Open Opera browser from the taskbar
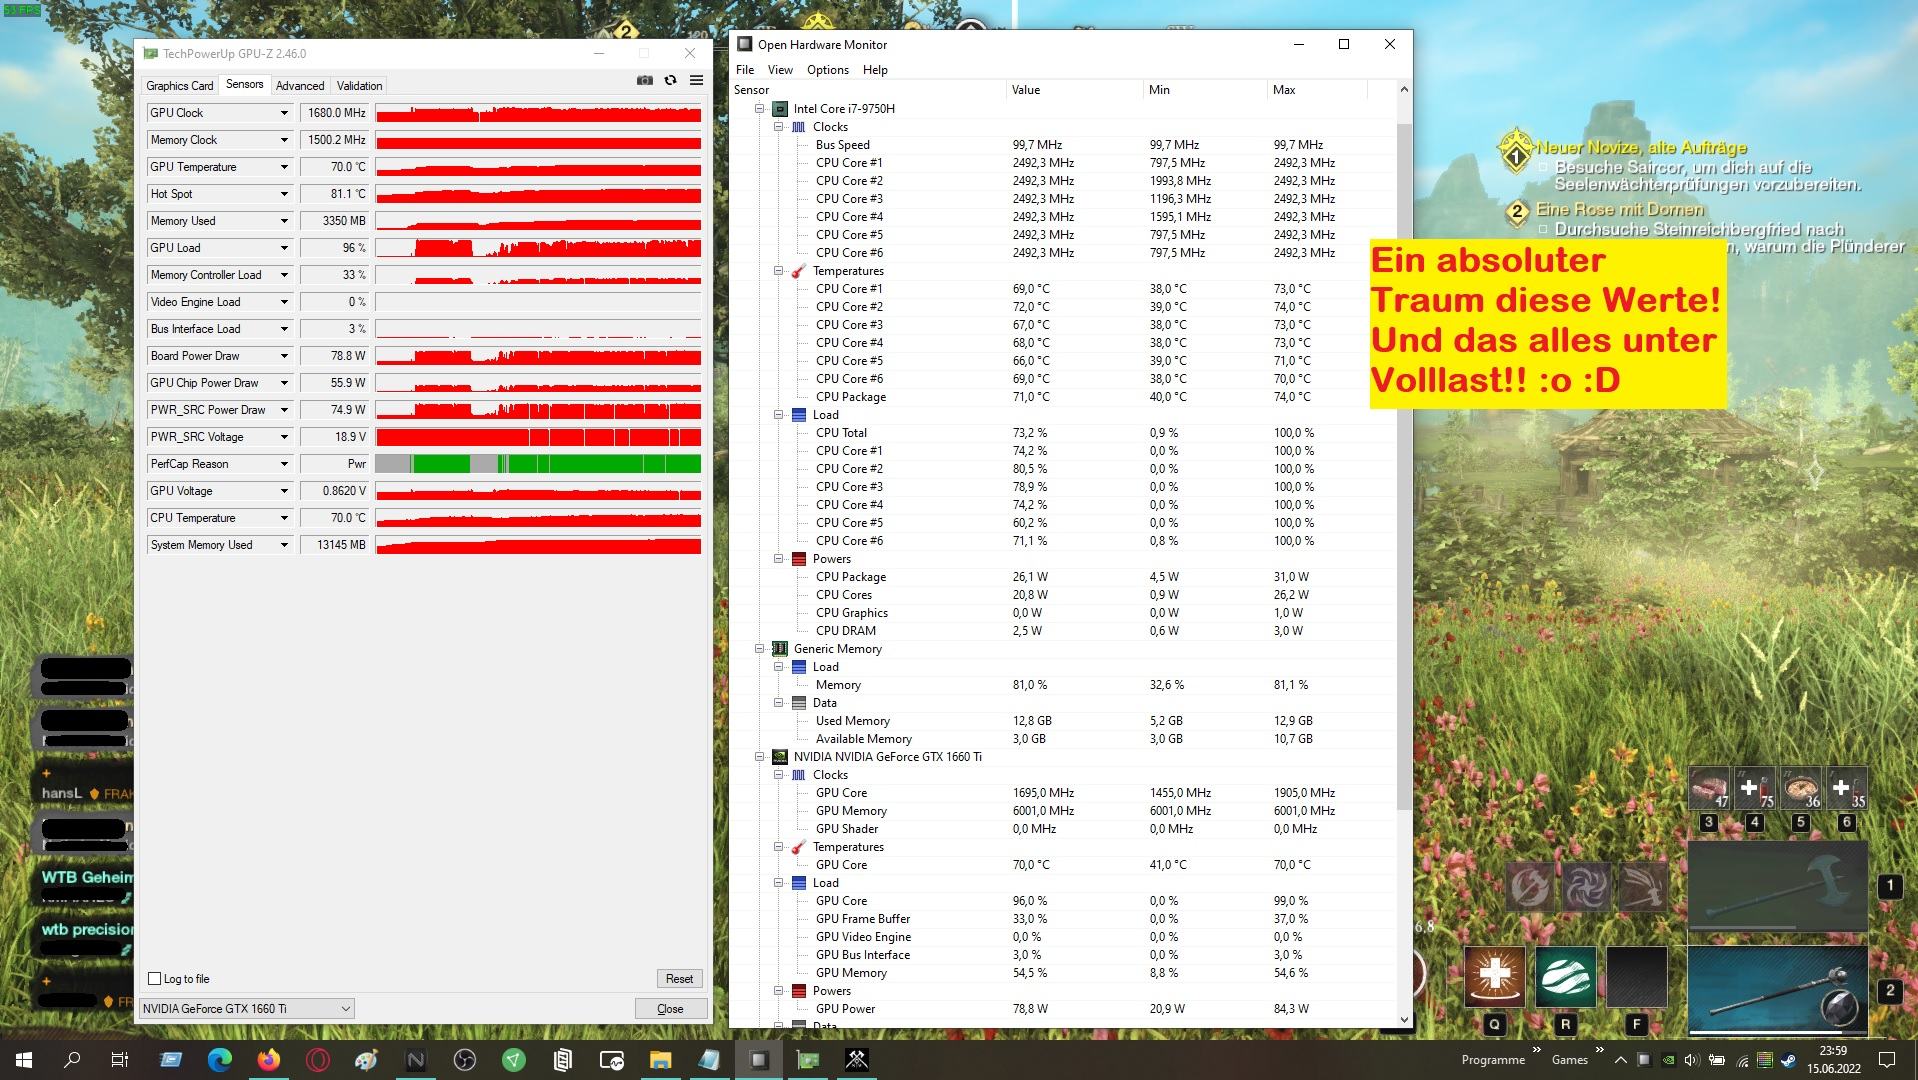Image resolution: width=1918 pixels, height=1080 pixels. click(x=317, y=1060)
